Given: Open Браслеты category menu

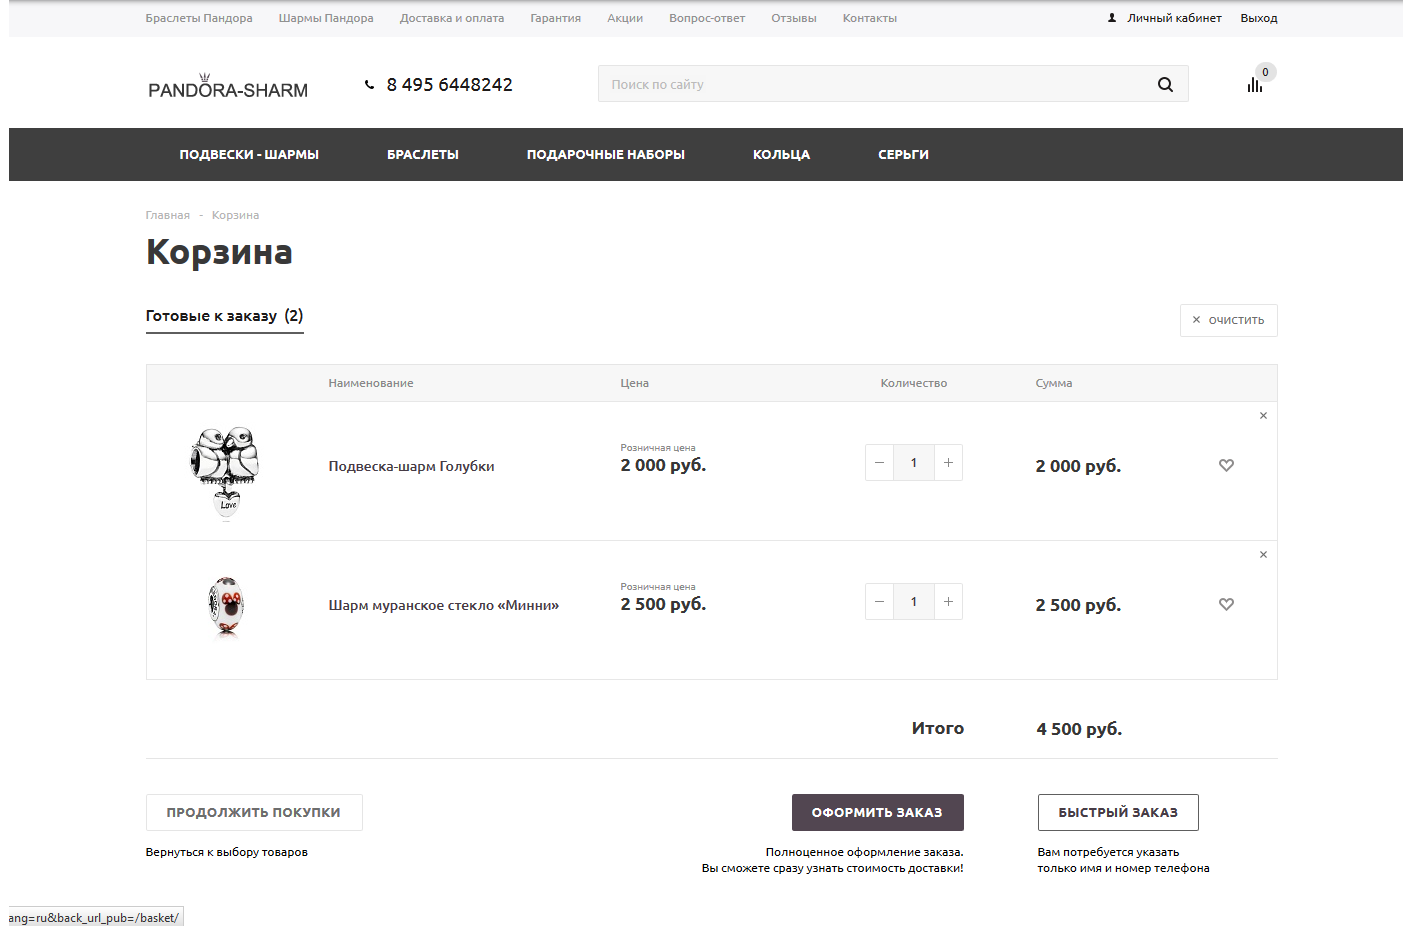Looking at the screenshot, I should pos(423,155).
